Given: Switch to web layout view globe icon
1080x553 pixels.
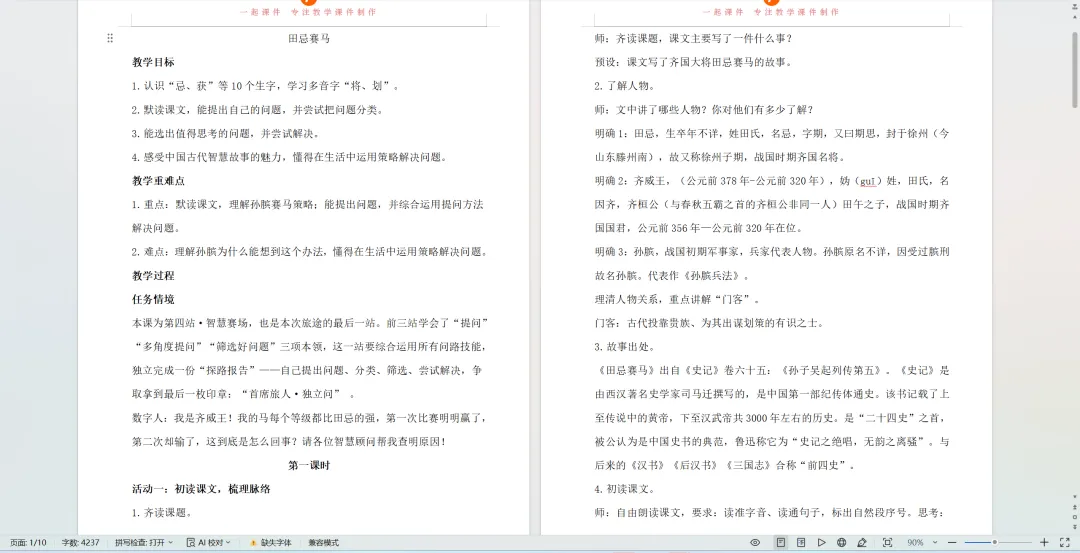Looking at the screenshot, I should click(842, 543).
